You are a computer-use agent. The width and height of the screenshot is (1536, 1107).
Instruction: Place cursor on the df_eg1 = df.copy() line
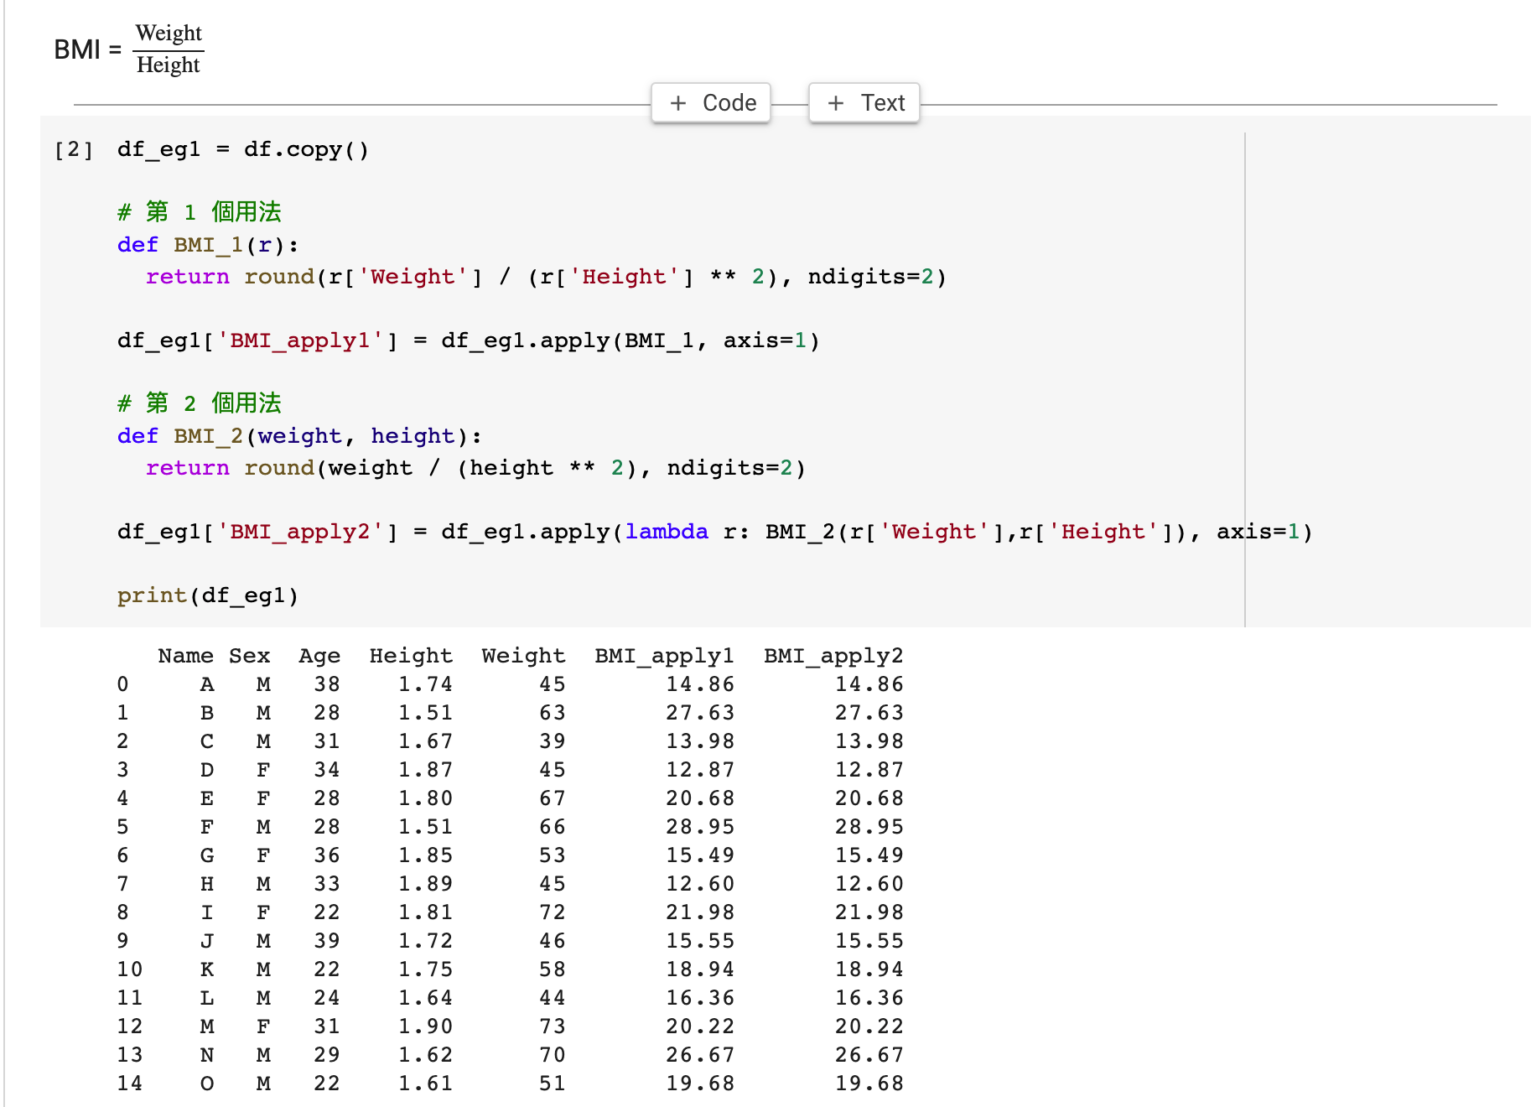[244, 149]
